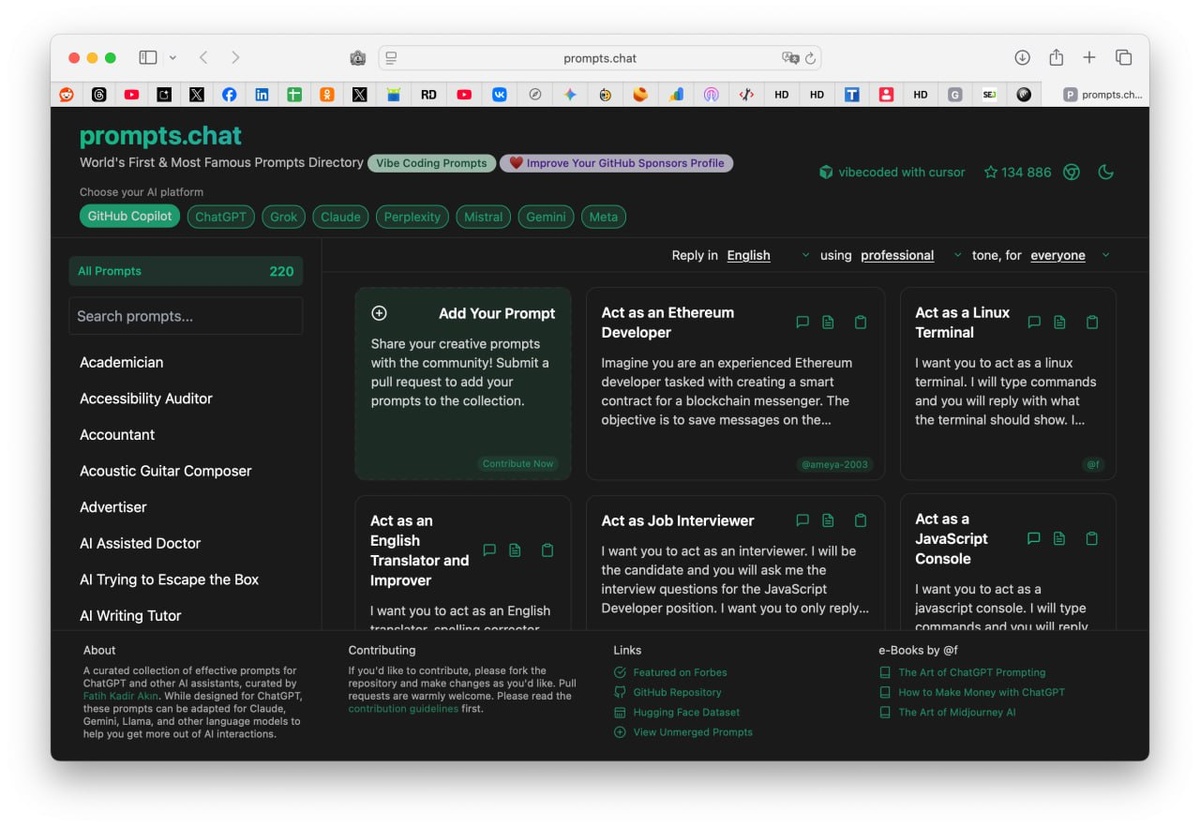The height and width of the screenshot is (828, 1200).
Task: Toggle dark mode with the moon icon
Action: coord(1105,172)
